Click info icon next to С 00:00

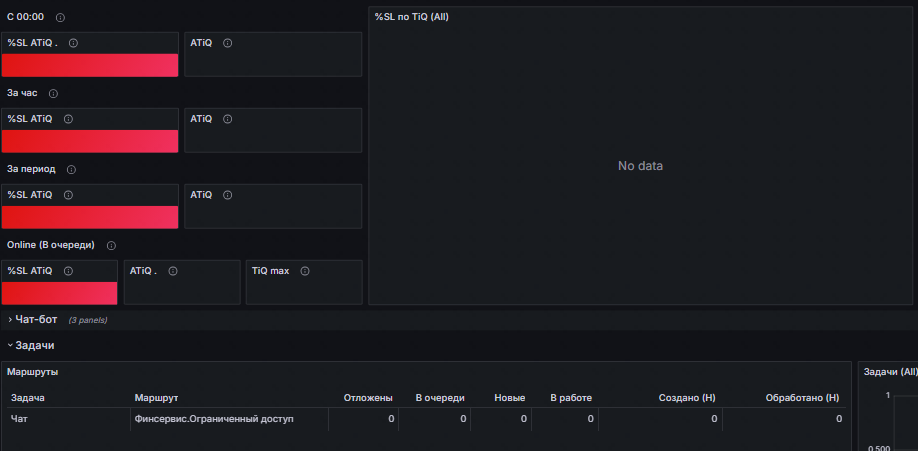60,18
